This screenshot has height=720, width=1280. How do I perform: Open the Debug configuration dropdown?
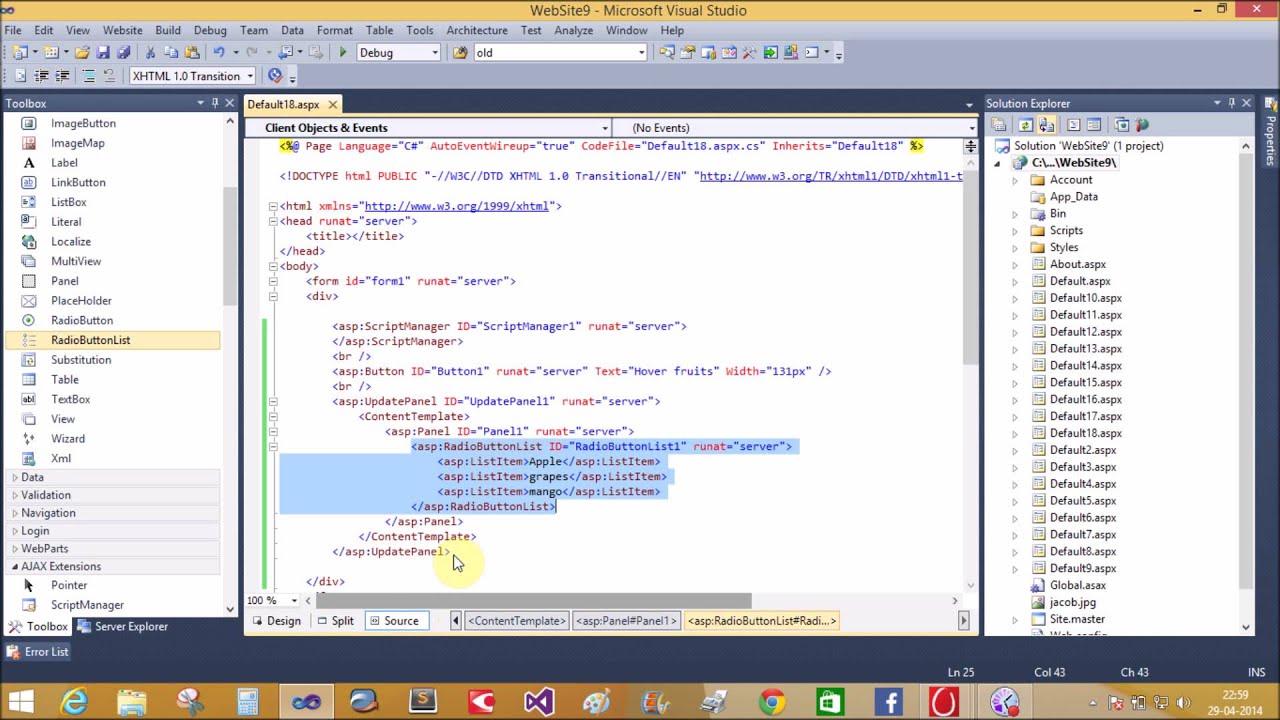coord(434,52)
